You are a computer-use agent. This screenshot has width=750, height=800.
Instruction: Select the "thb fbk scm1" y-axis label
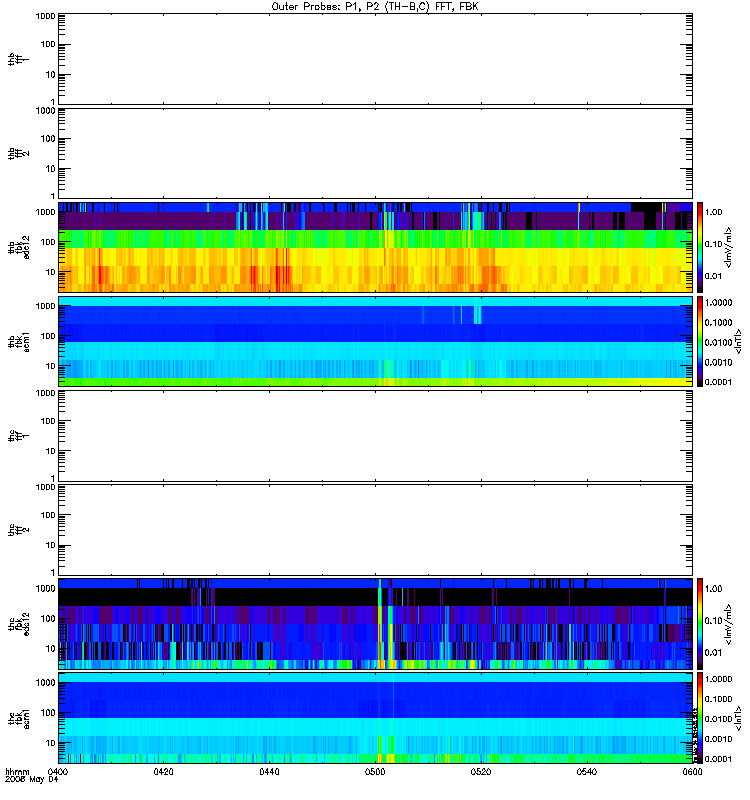[x=18, y=342]
